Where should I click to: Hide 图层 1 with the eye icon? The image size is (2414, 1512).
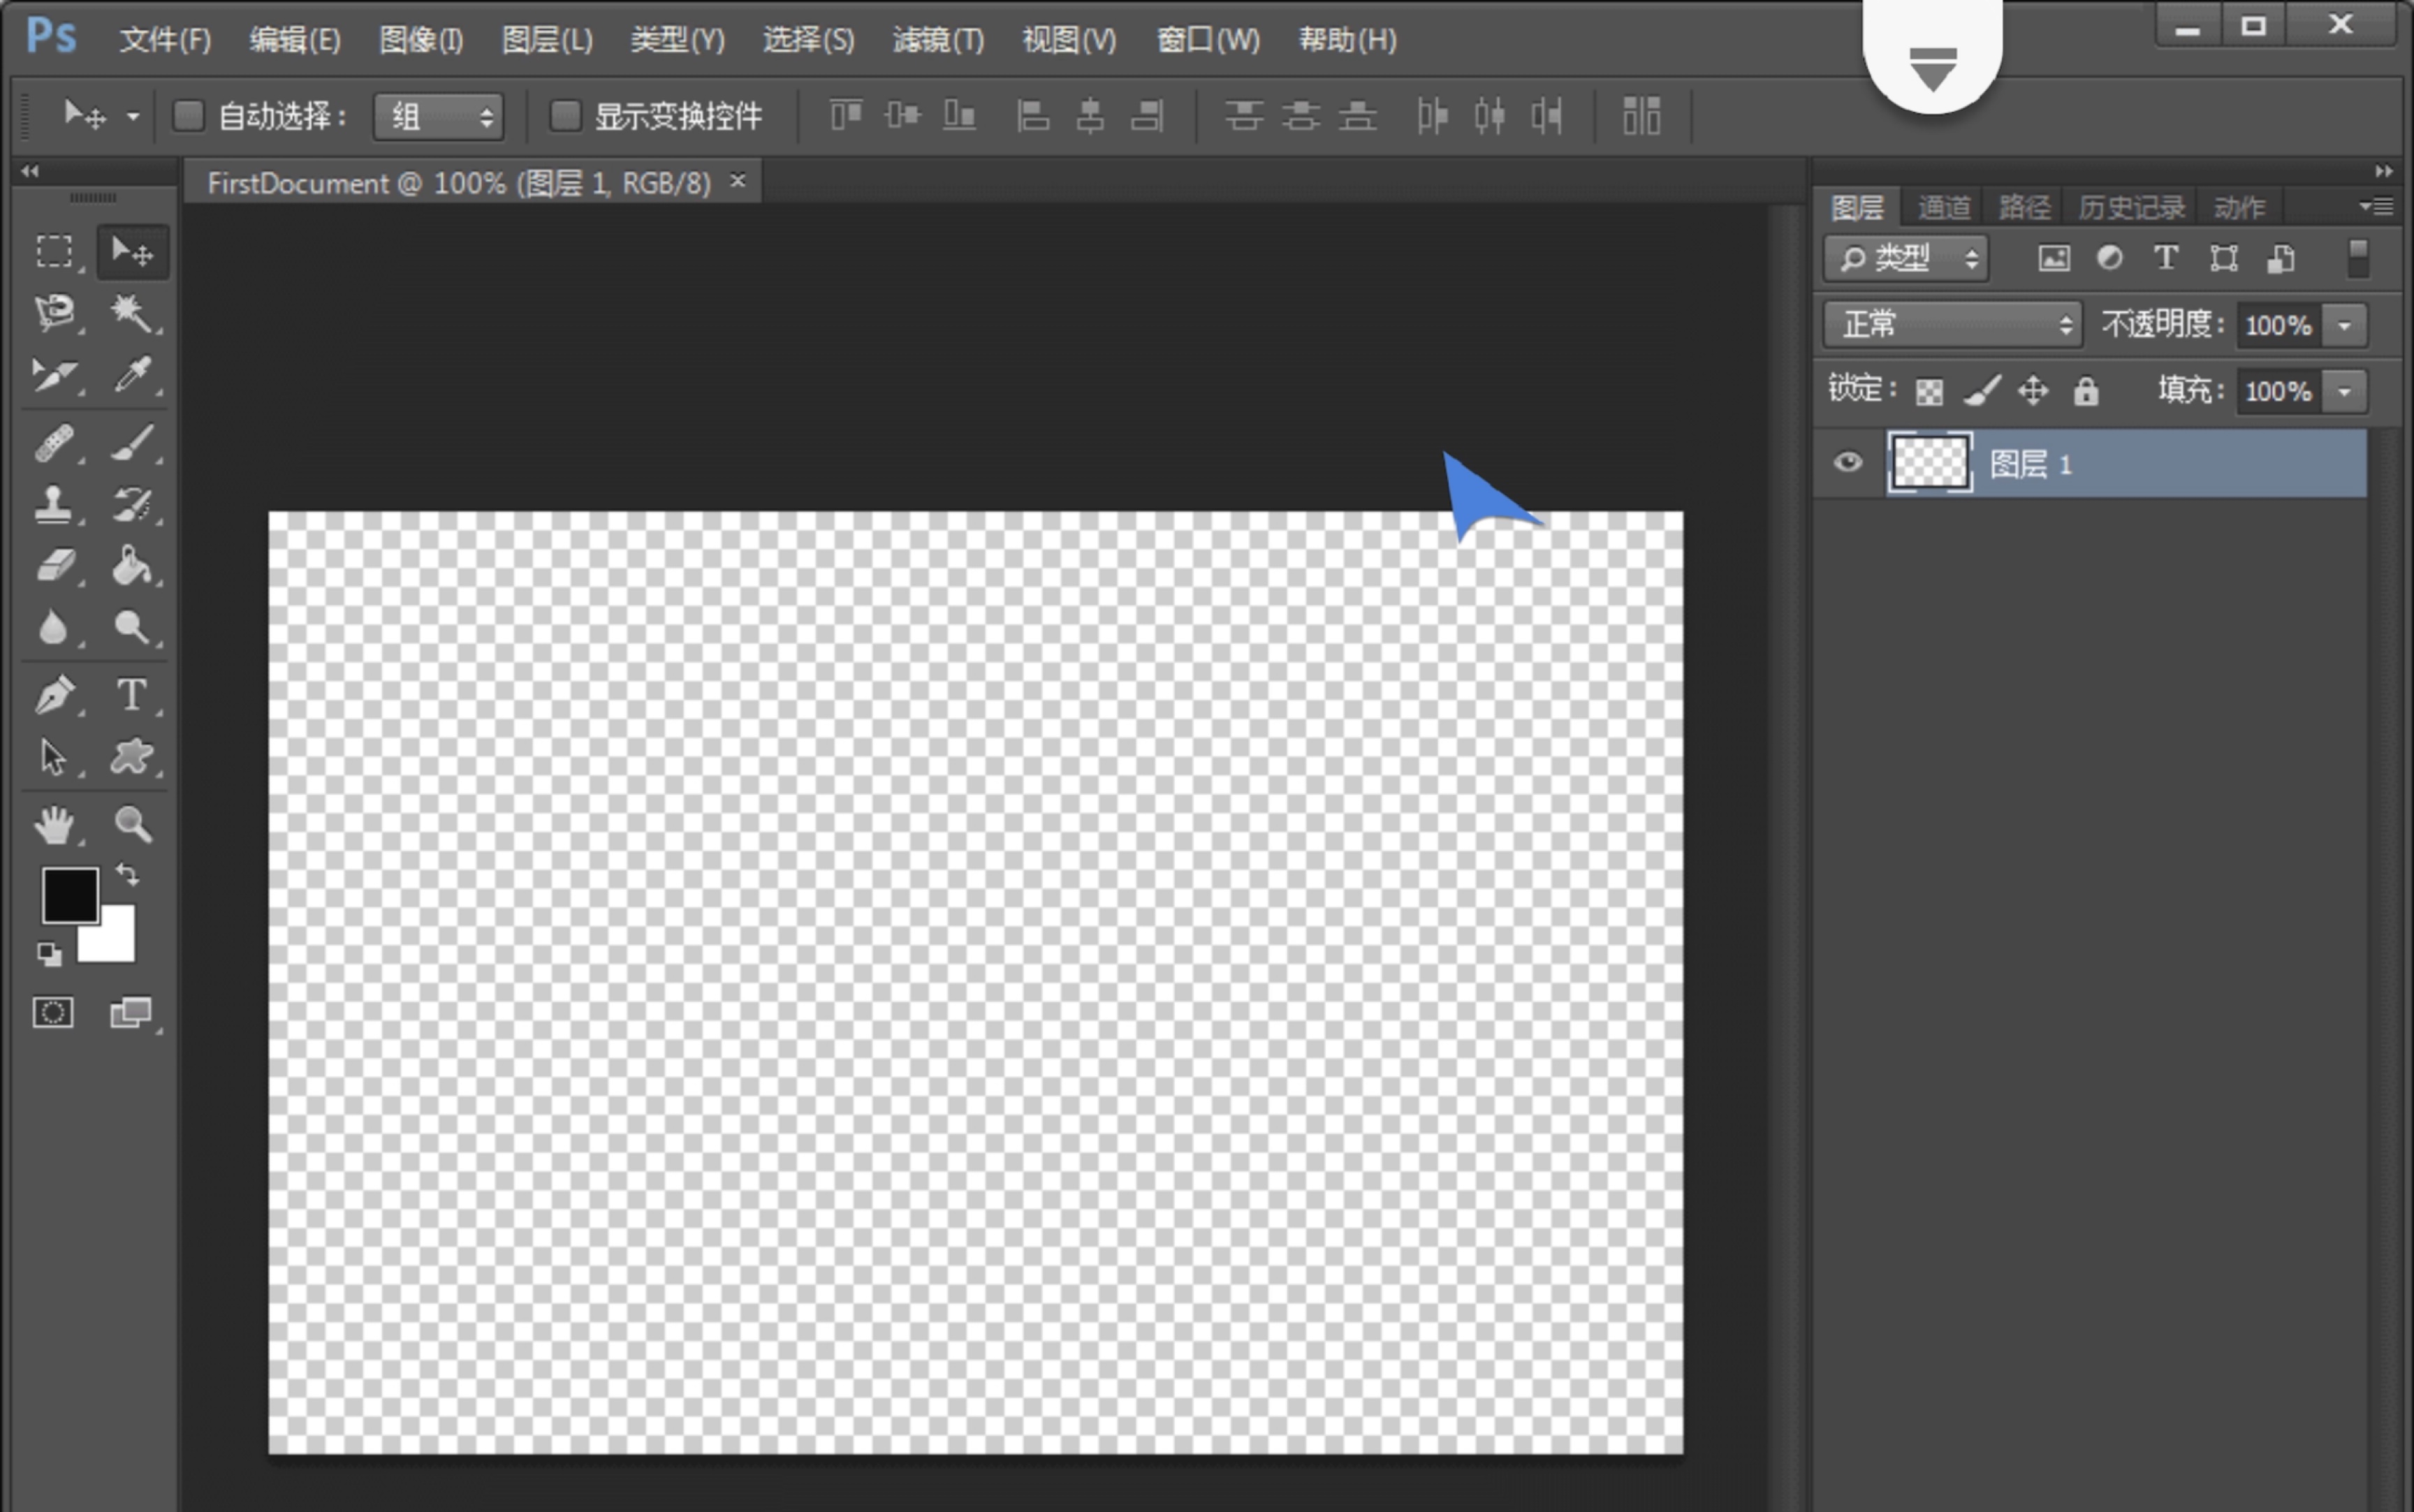click(x=1848, y=462)
